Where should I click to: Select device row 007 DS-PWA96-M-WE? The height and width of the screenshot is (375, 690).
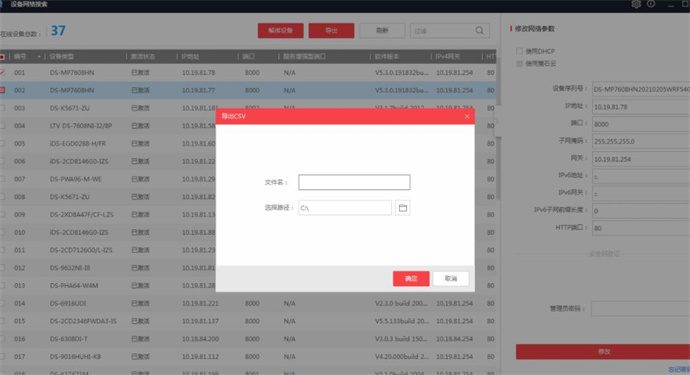(108, 179)
